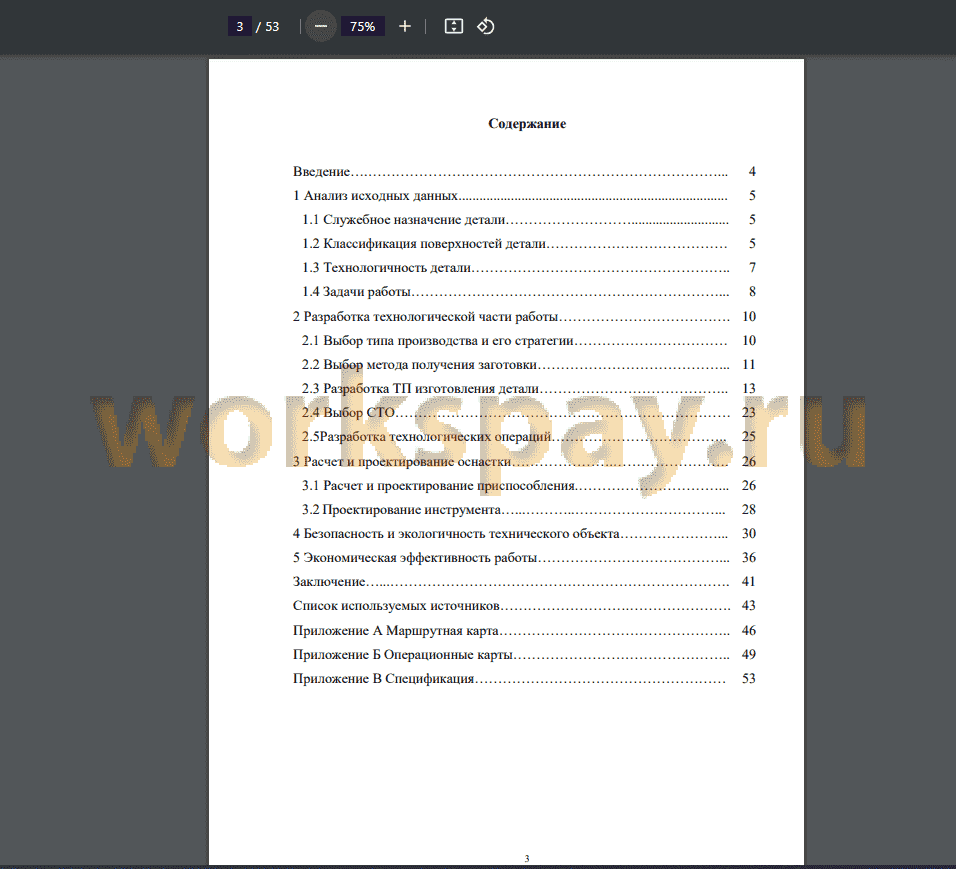This screenshot has height=869, width=956.
Task: Click page number 41 beside Заключение
Action: tap(749, 582)
